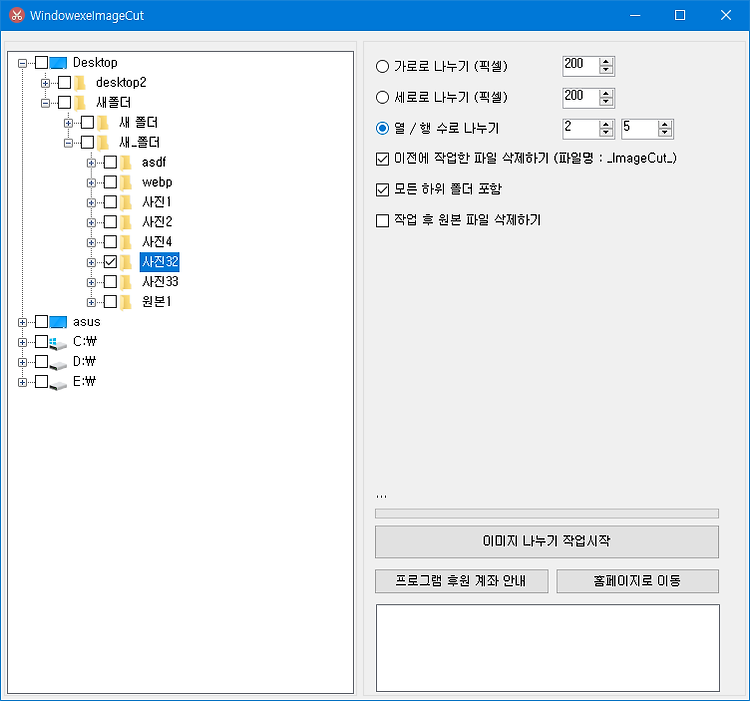Increase 가로로 나누기 pixel value spinner
The image size is (750, 701).
606,62
